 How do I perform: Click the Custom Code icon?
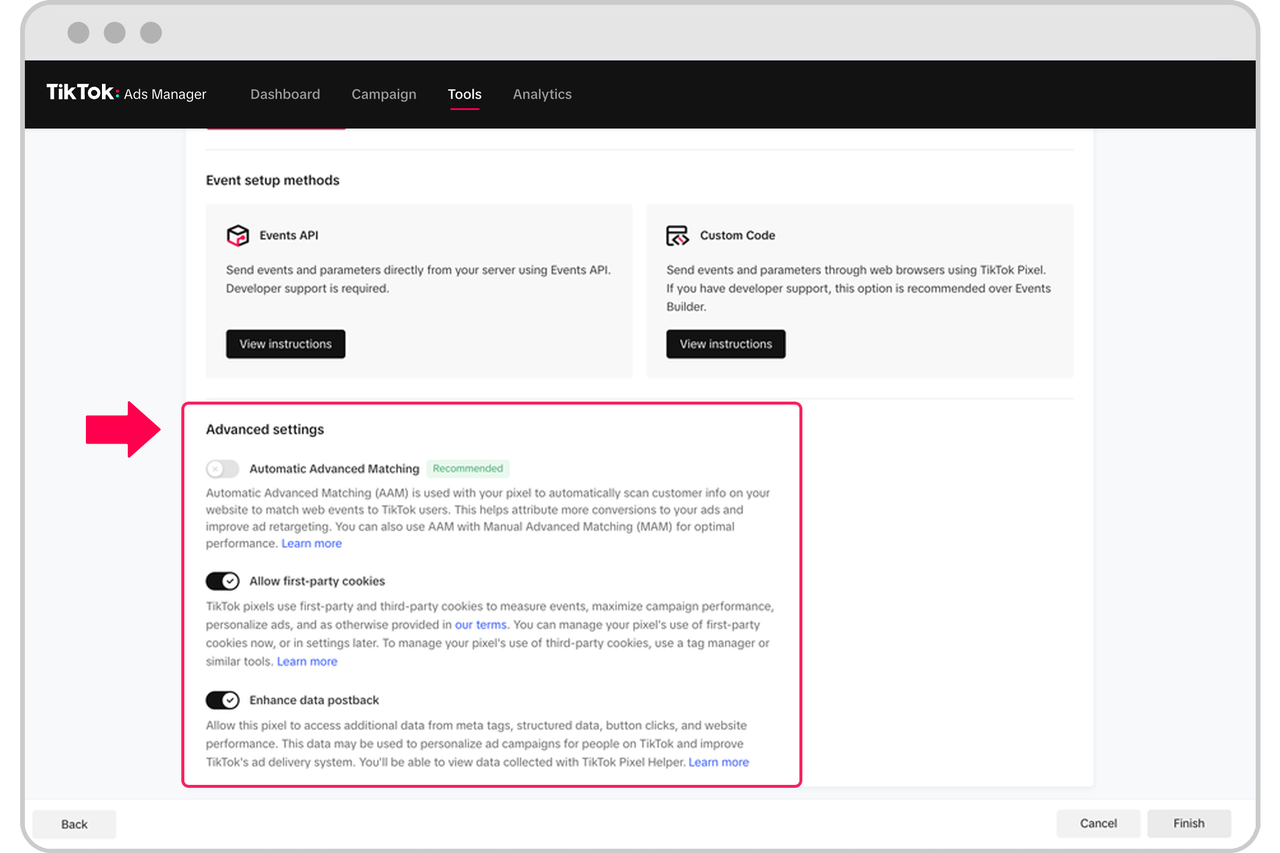click(x=677, y=236)
